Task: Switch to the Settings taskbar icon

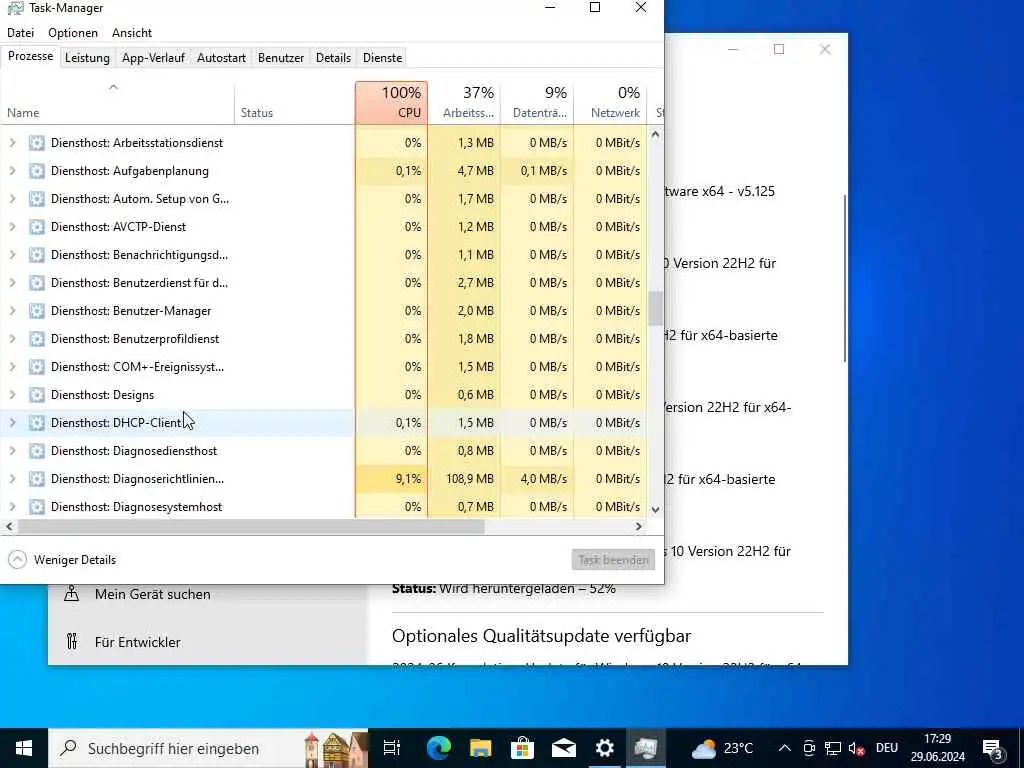Action: [x=605, y=748]
